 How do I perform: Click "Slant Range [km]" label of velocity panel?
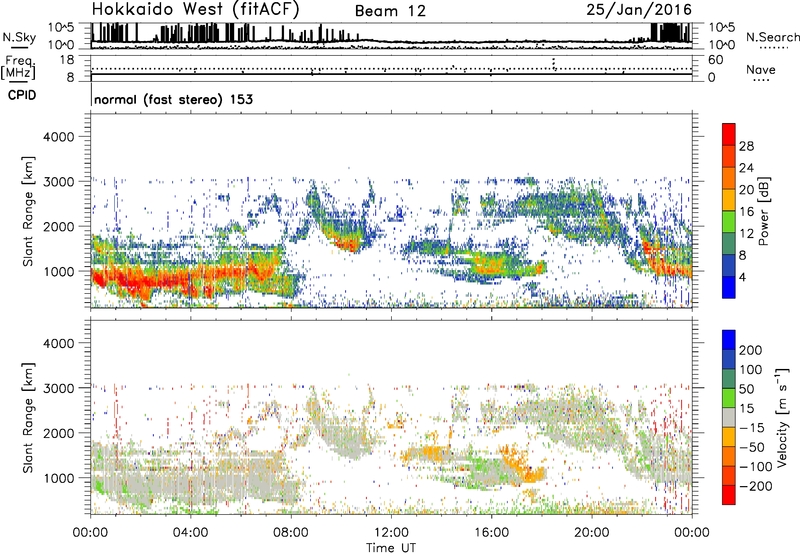pyautogui.click(x=28, y=418)
